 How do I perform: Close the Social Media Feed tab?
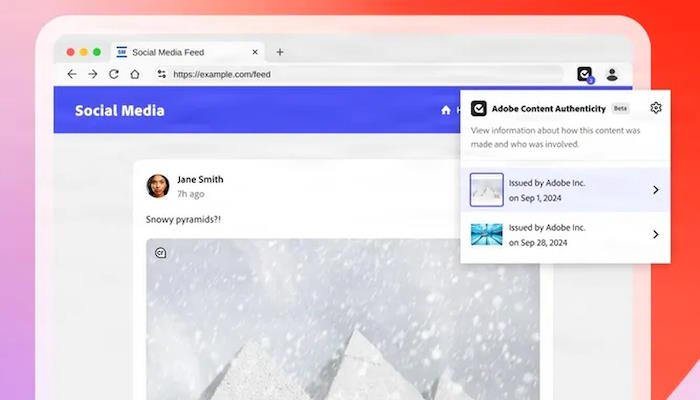(255, 52)
